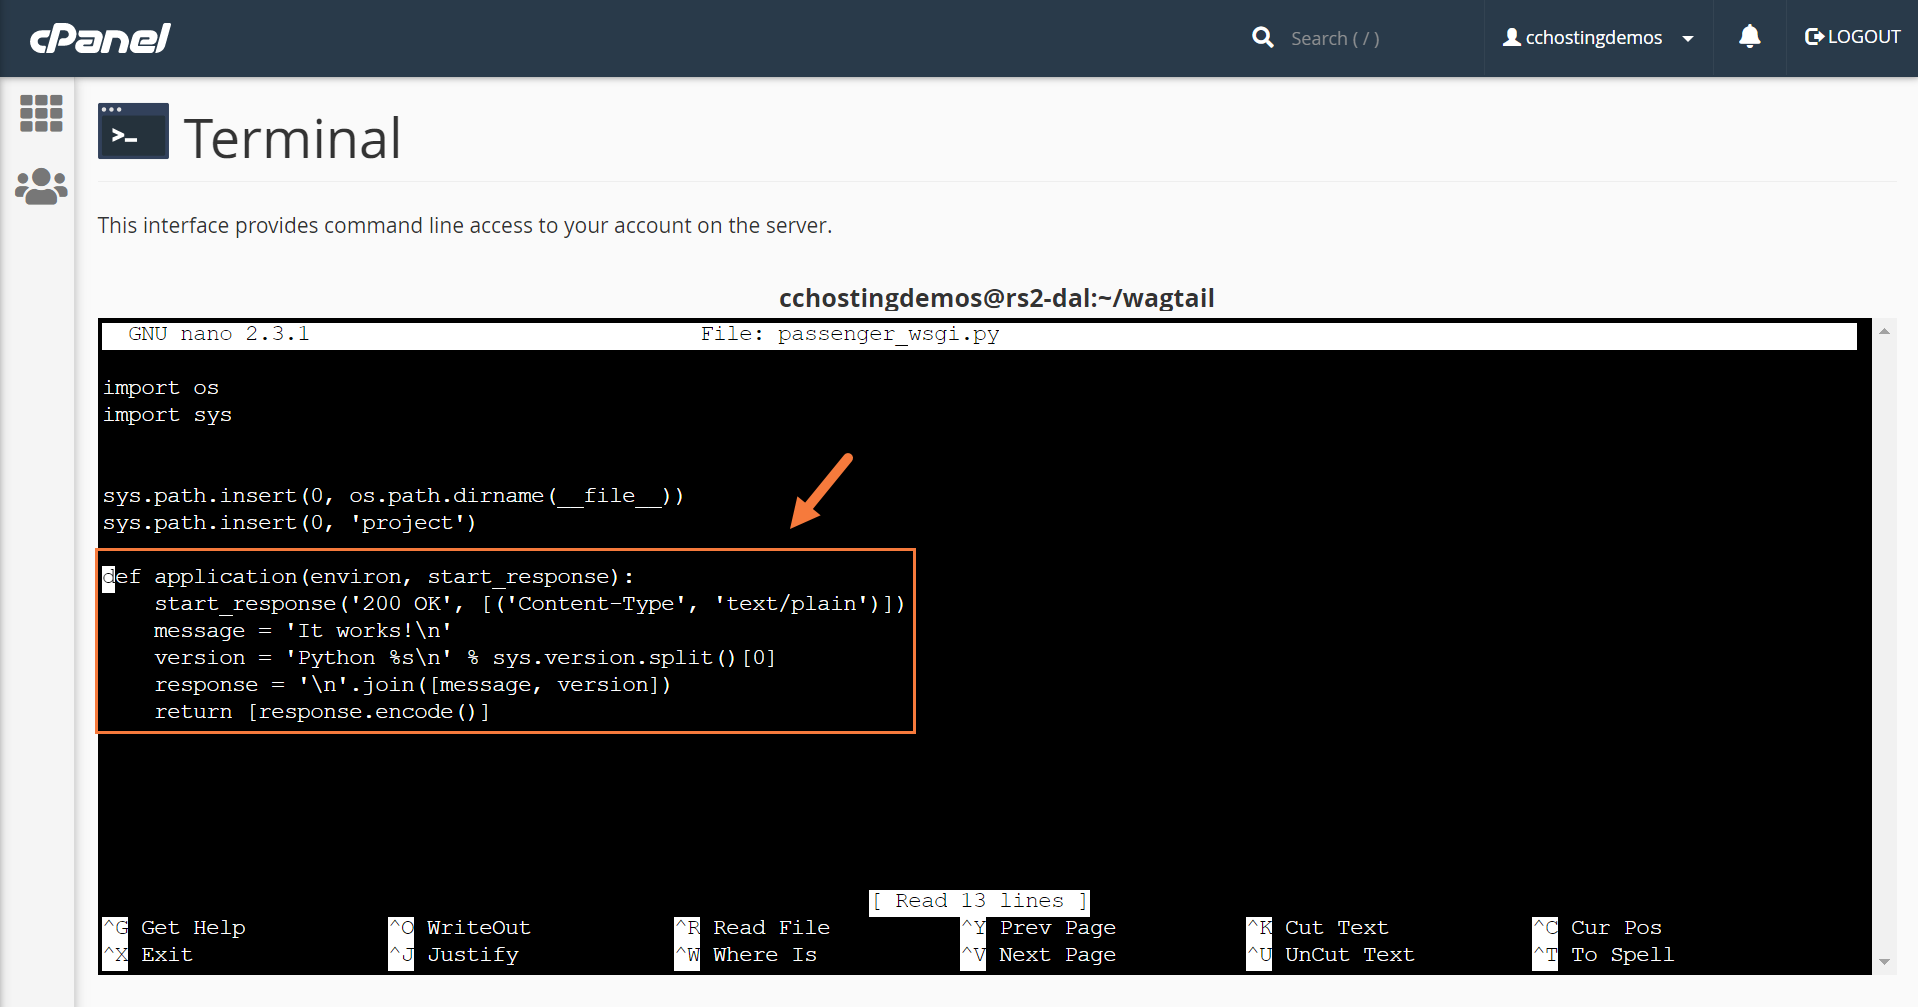Click the 'return [response.encode()]' code line
Image resolution: width=1918 pixels, height=1007 pixels.
(x=321, y=712)
